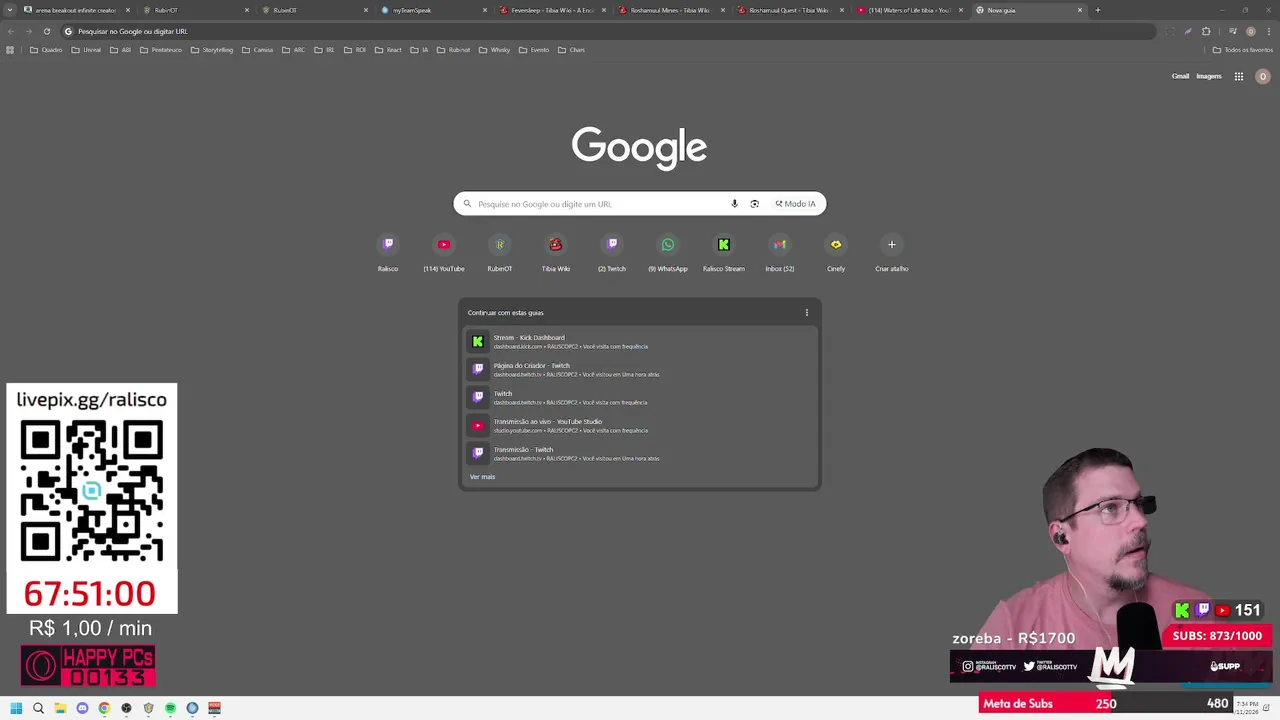The height and width of the screenshot is (720, 1280).
Task: Open the Camisa bookmark folder
Action: (x=257, y=50)
